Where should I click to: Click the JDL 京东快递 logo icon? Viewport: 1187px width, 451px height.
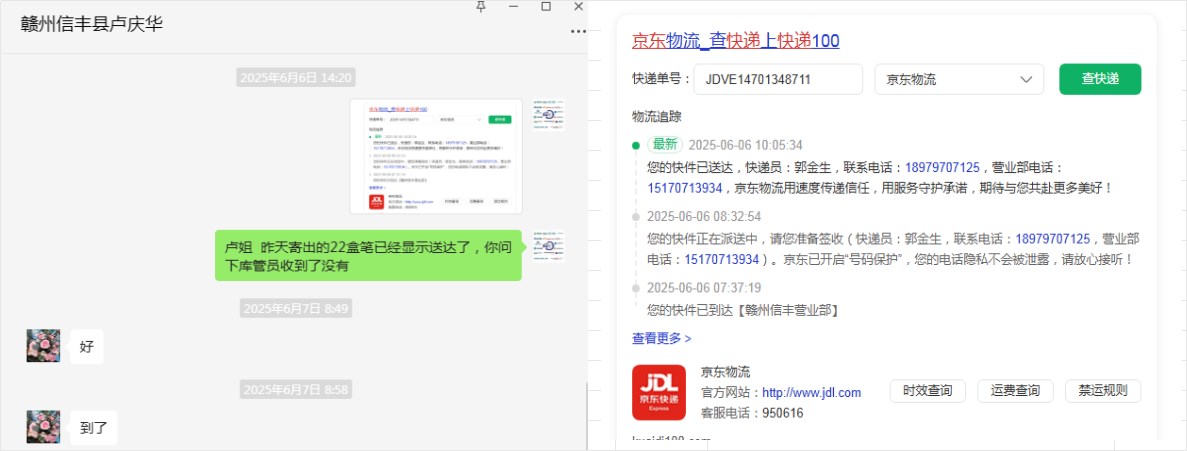(659, 393)
